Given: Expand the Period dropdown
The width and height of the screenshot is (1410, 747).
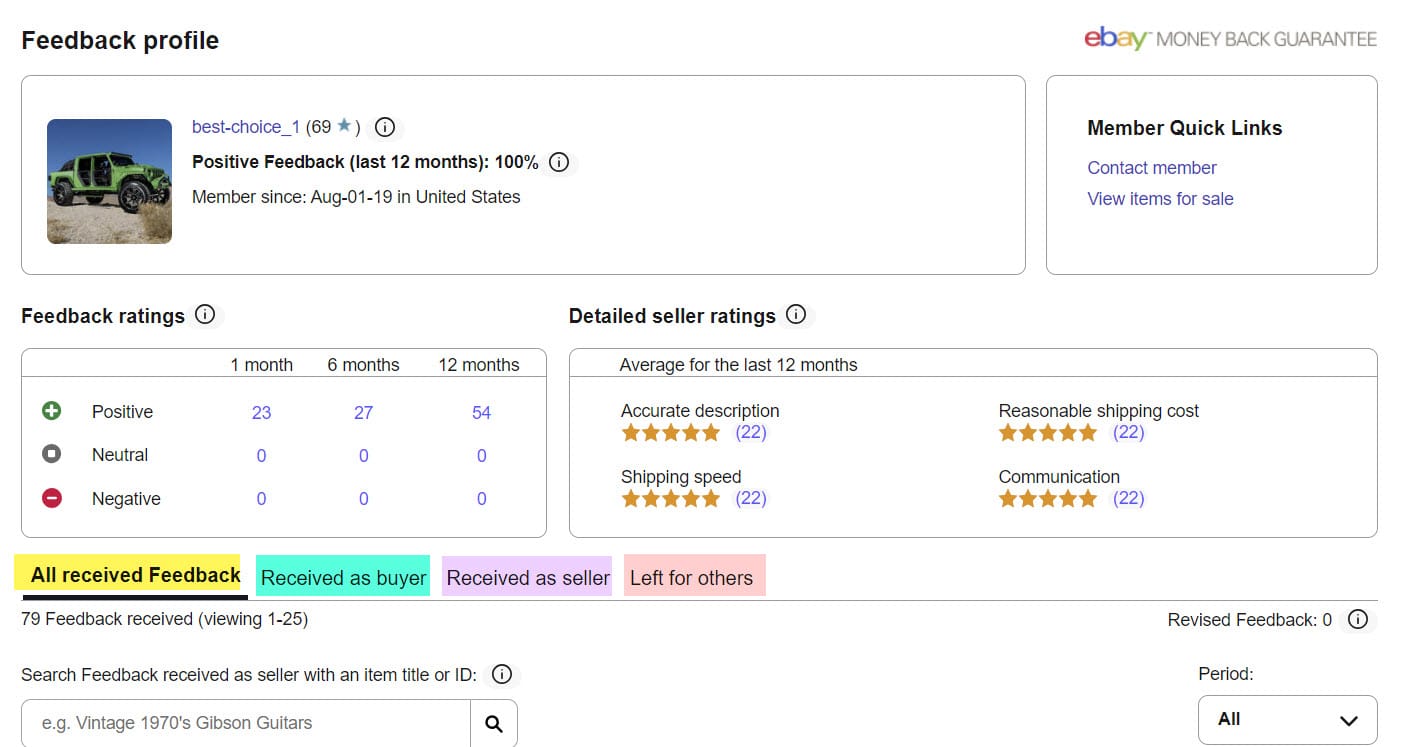Looking at the screenshot, I should pos(1287,719).
